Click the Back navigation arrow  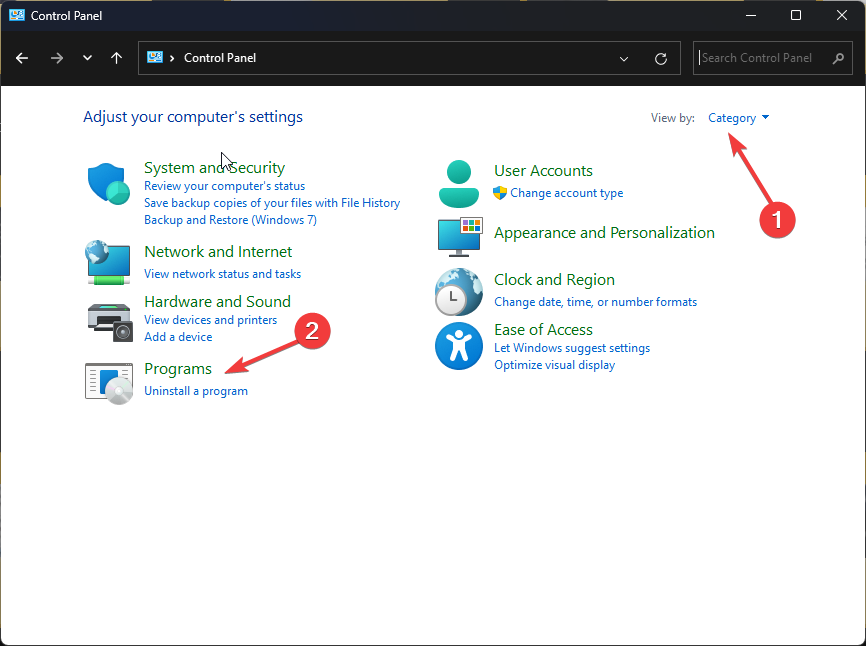coord(22,58)
